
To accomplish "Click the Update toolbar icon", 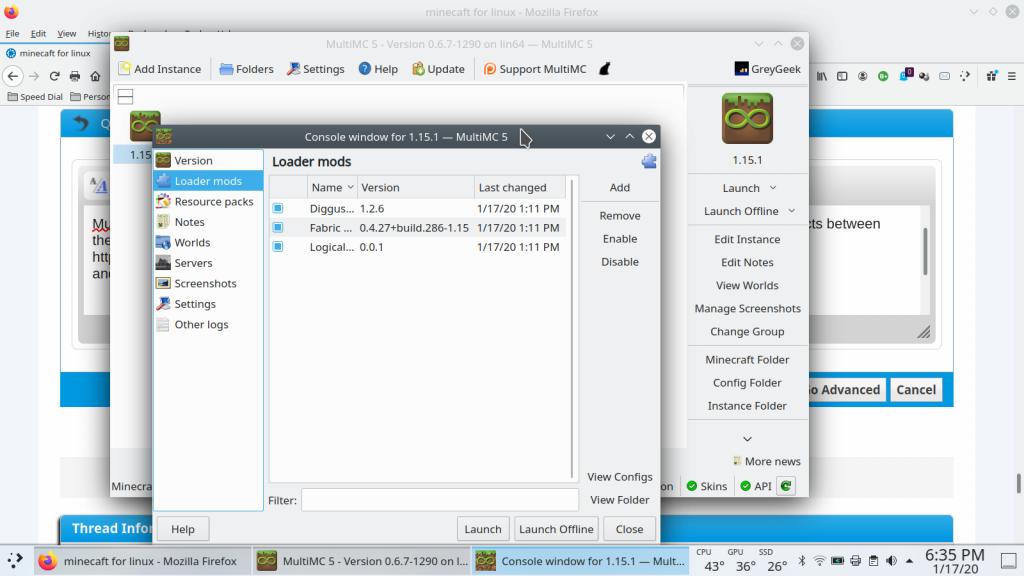I will [x=436, y=69].
